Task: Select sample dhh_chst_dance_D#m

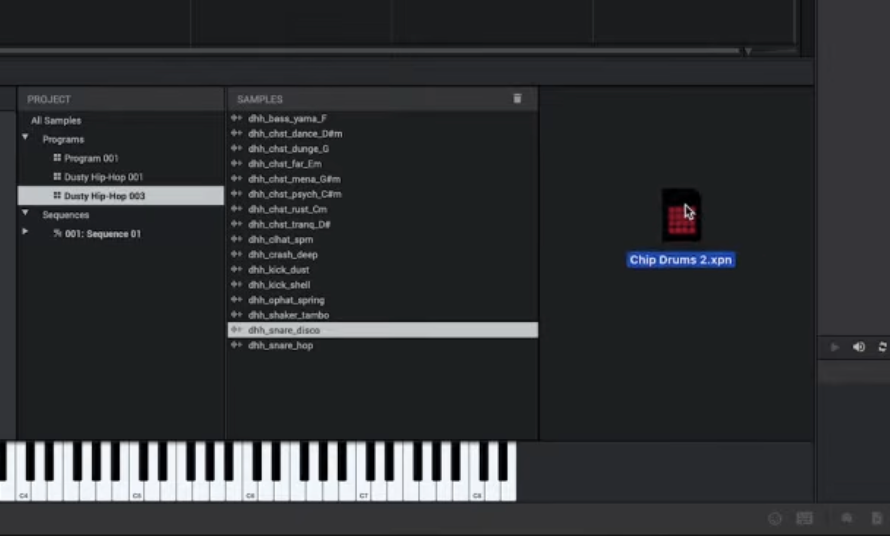Action: coord(295,134)
